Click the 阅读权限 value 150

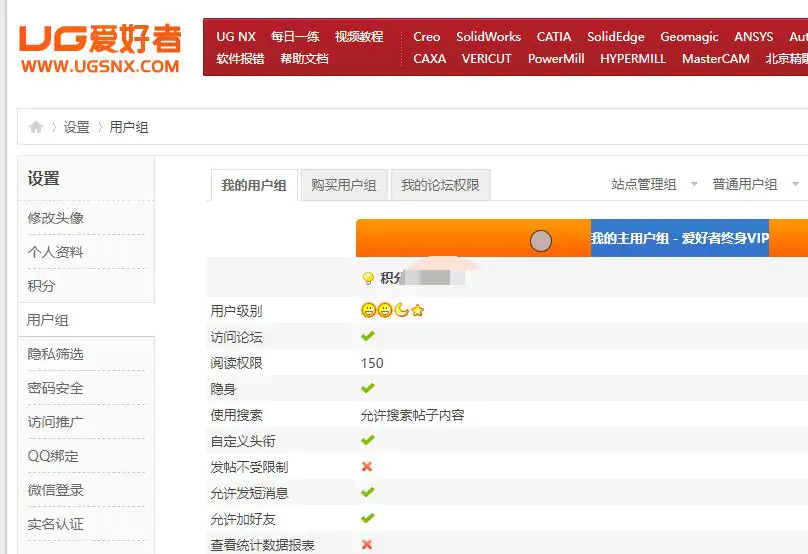pos(372,363)
